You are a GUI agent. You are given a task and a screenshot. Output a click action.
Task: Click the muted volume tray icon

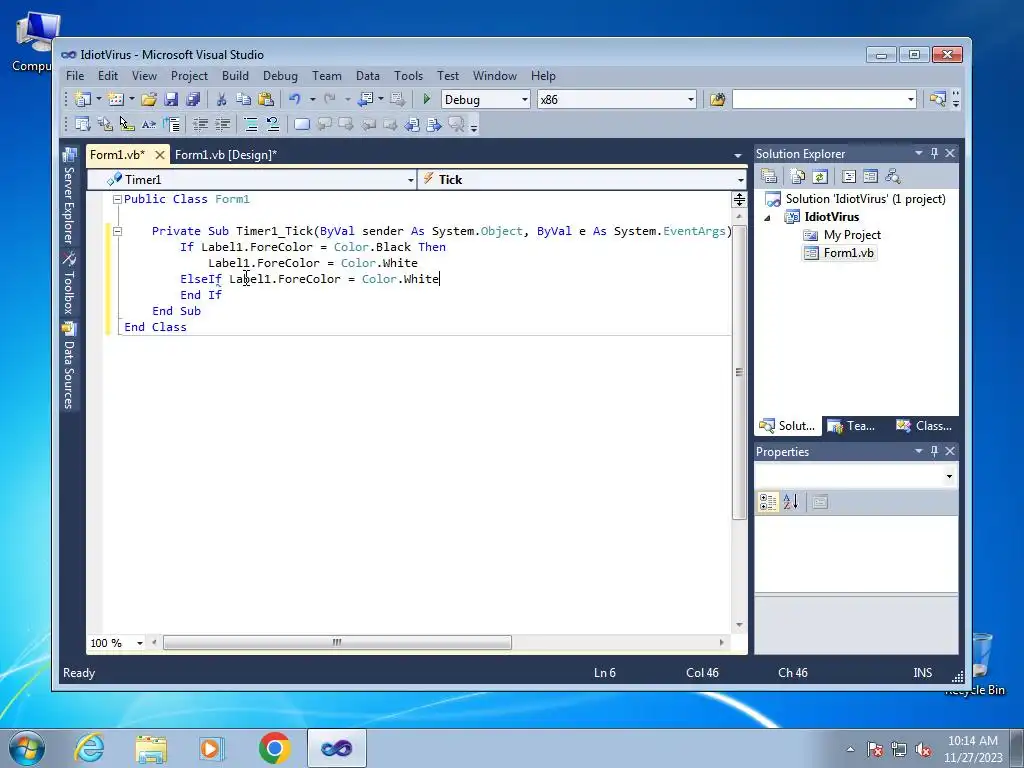tap(923, 750)
